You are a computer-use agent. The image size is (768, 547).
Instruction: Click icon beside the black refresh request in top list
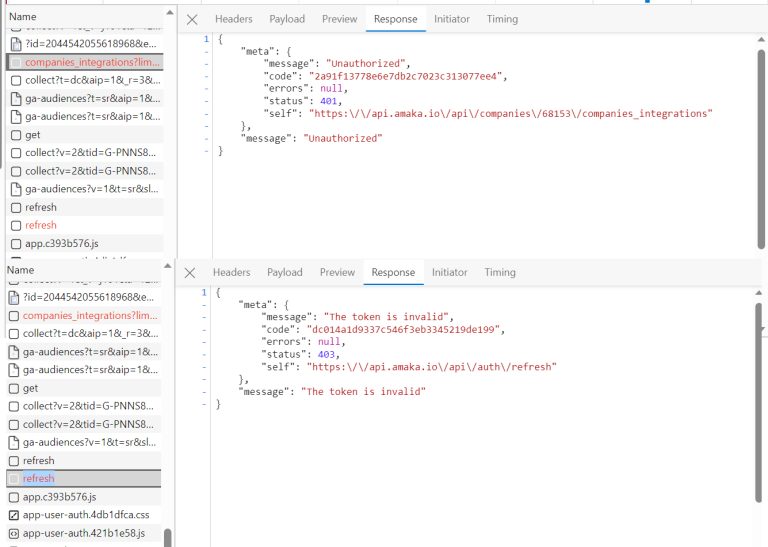tap(16, 208)
